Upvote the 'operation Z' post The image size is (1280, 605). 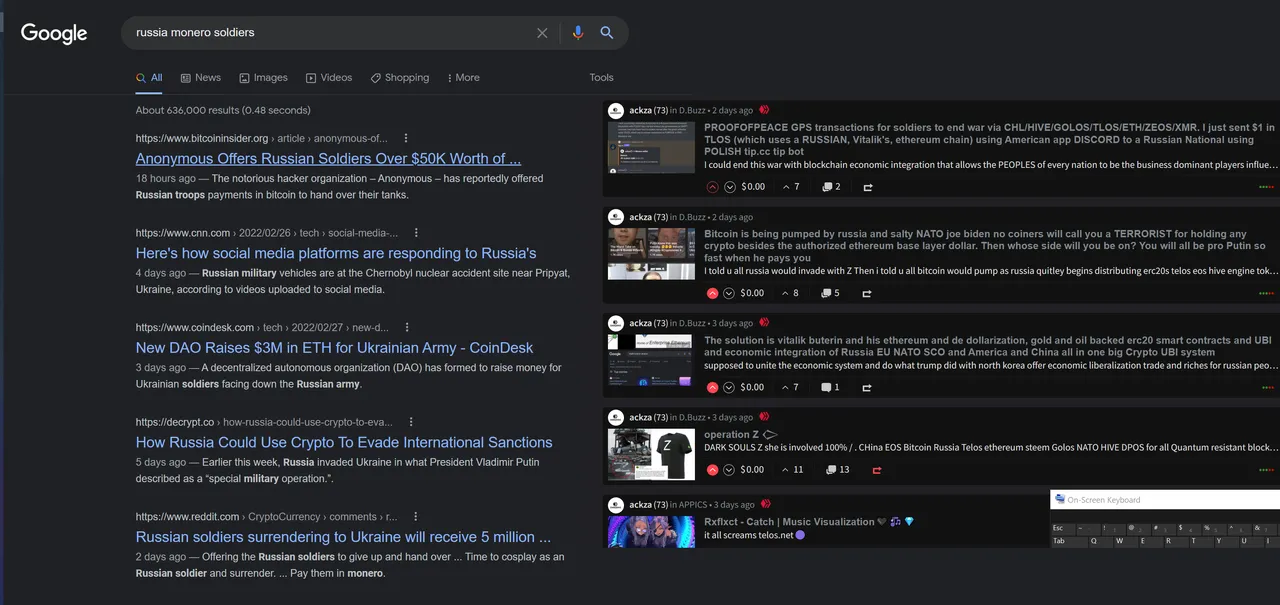point(713,469)
